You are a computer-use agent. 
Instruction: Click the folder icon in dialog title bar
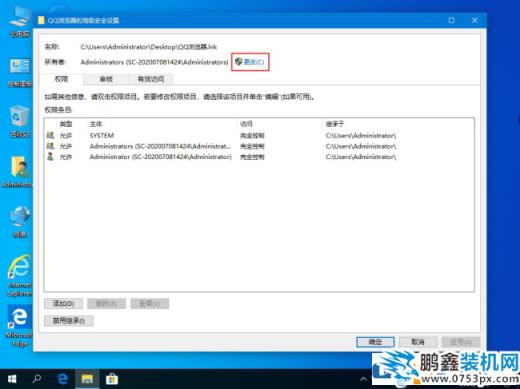tap(41, 20)
